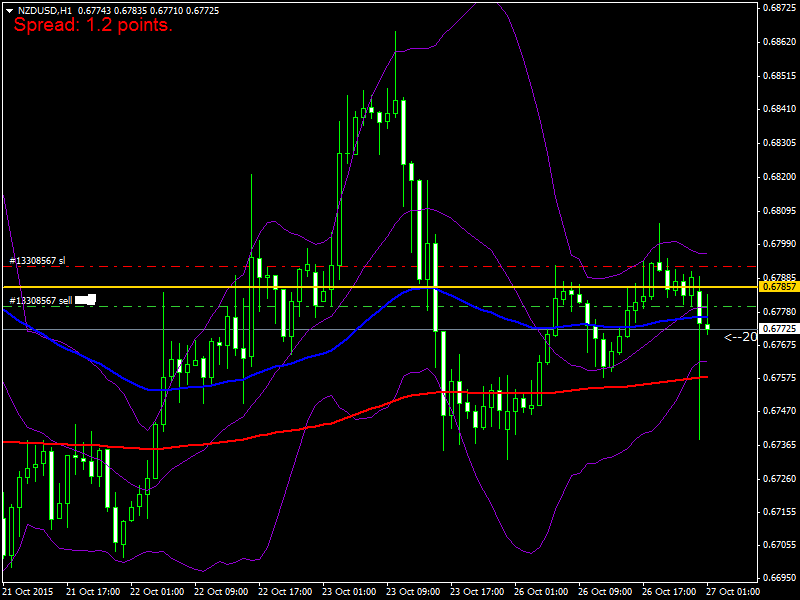This screenshot has width=800, height=600.
Task: Select the #13308567 sl stop loss label
Action: click(x=37, y=260)
